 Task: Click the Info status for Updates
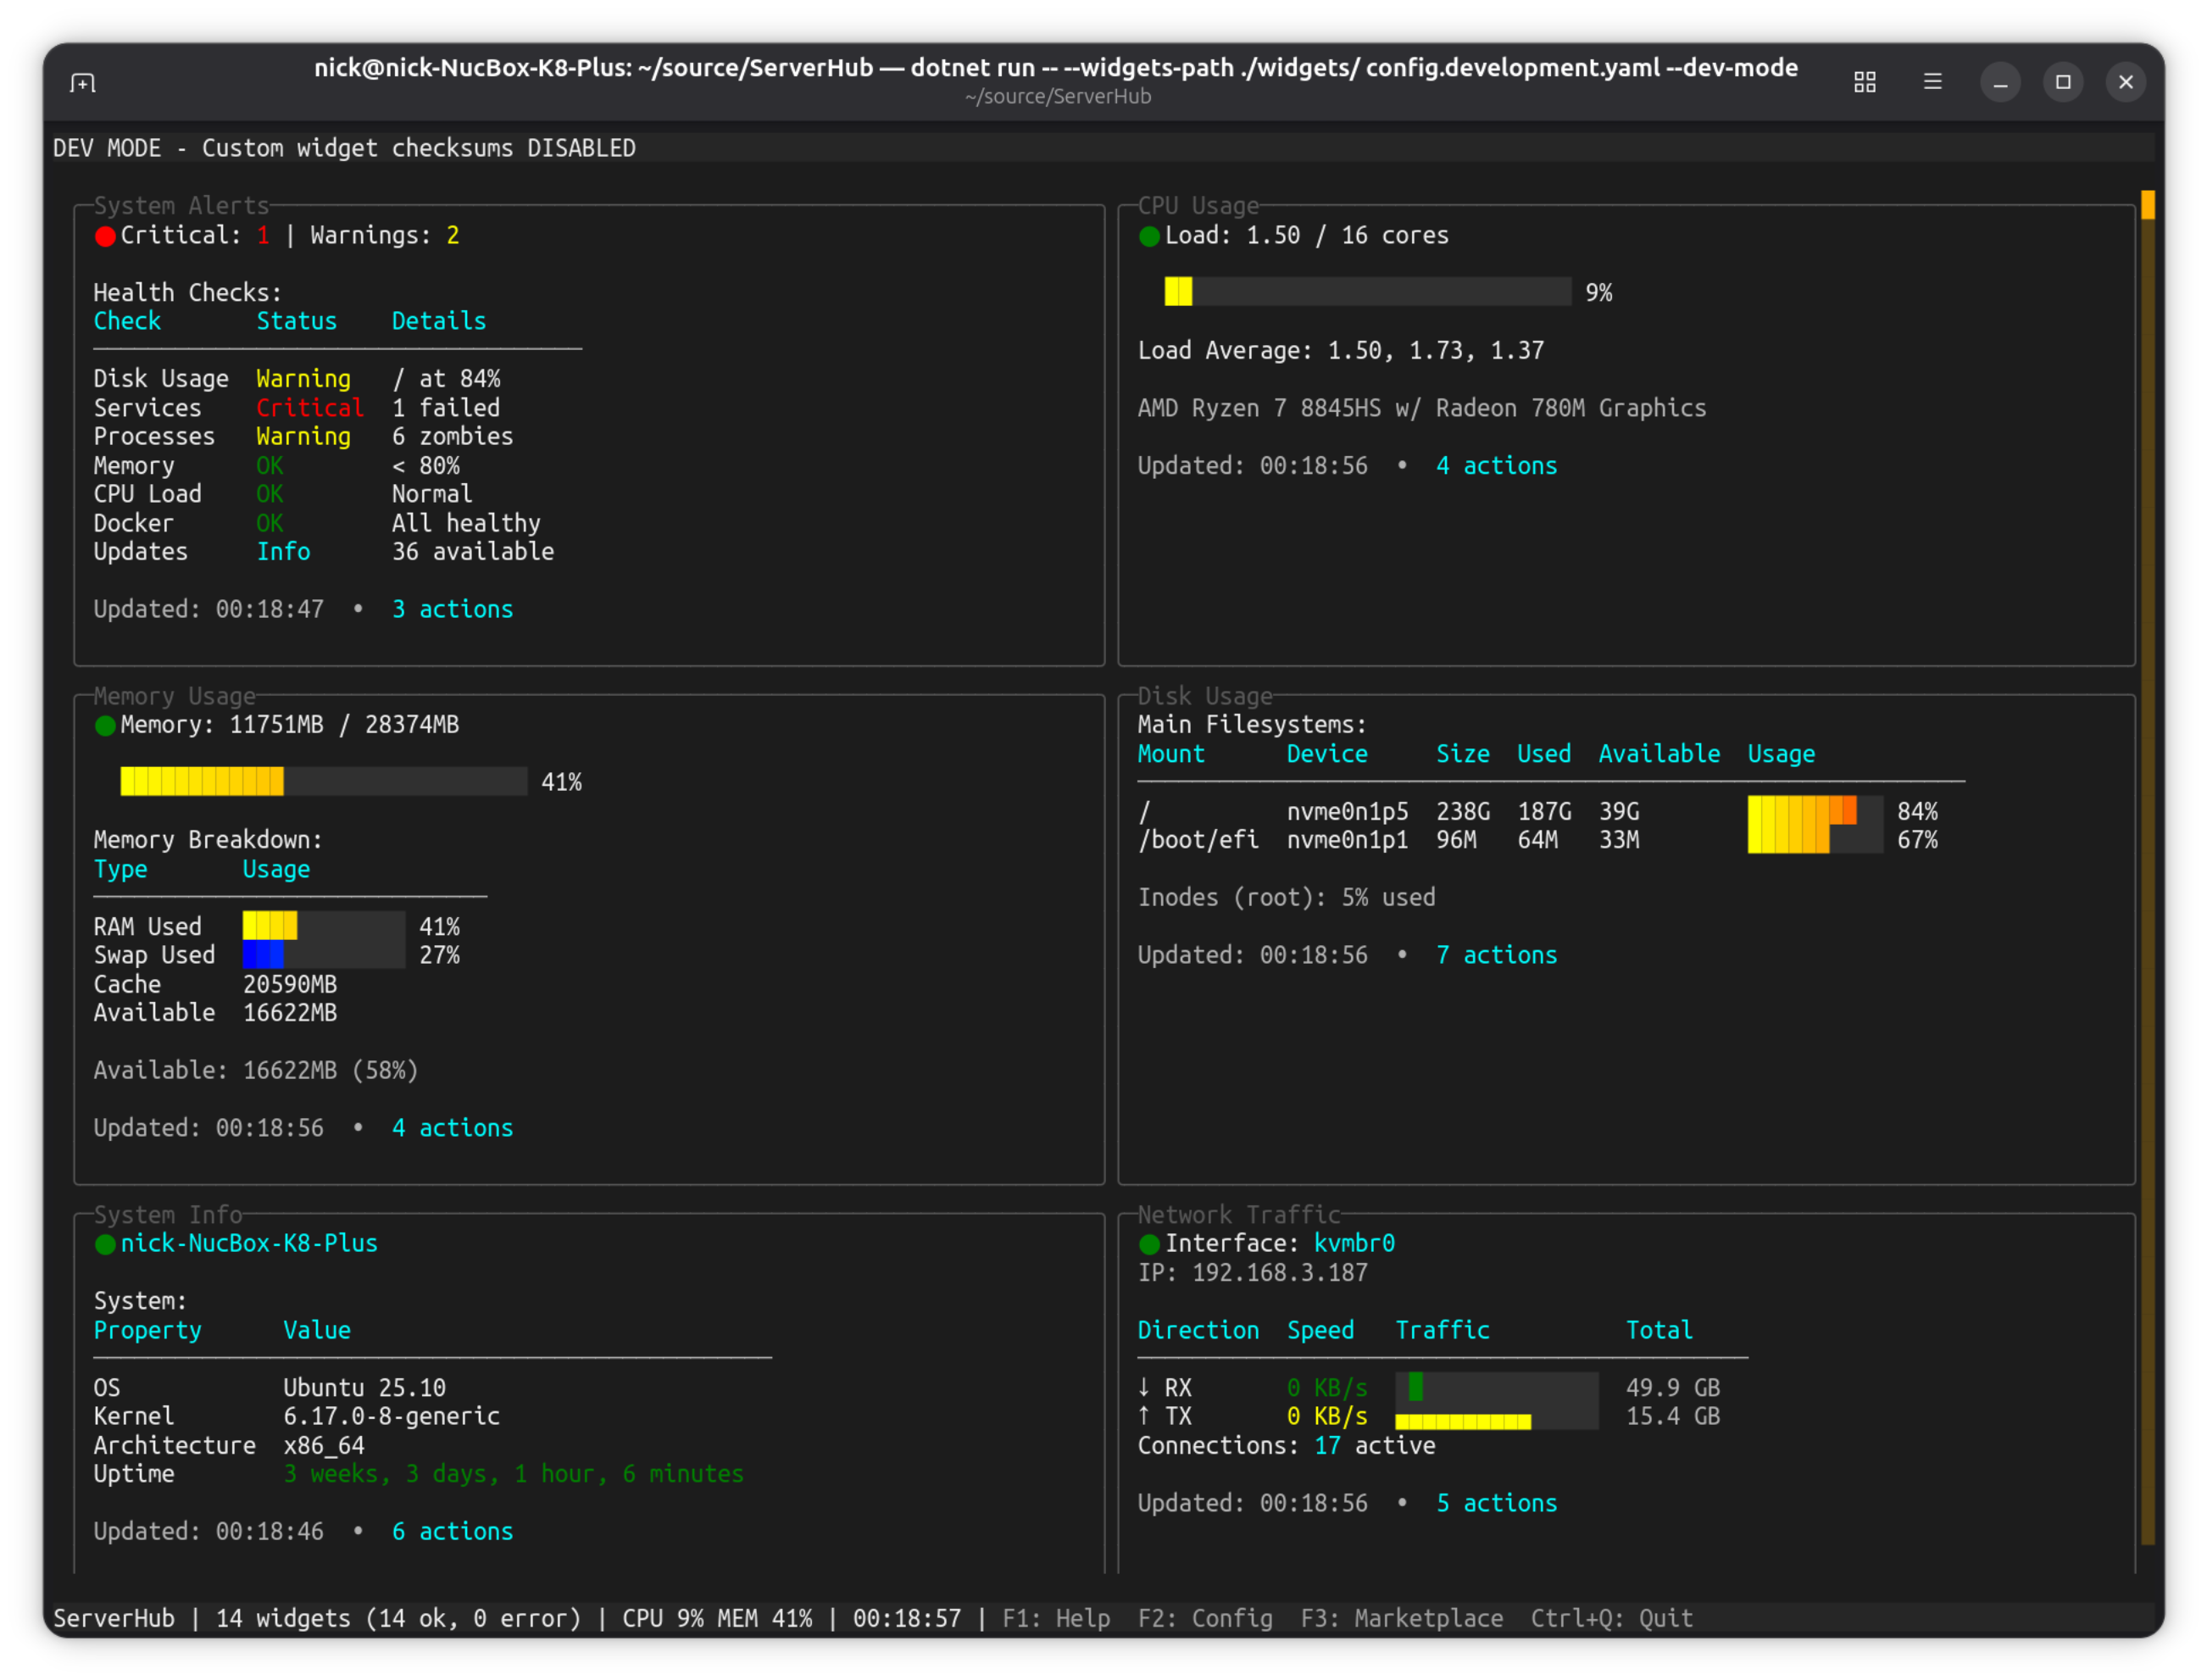[x=283, y=552]
